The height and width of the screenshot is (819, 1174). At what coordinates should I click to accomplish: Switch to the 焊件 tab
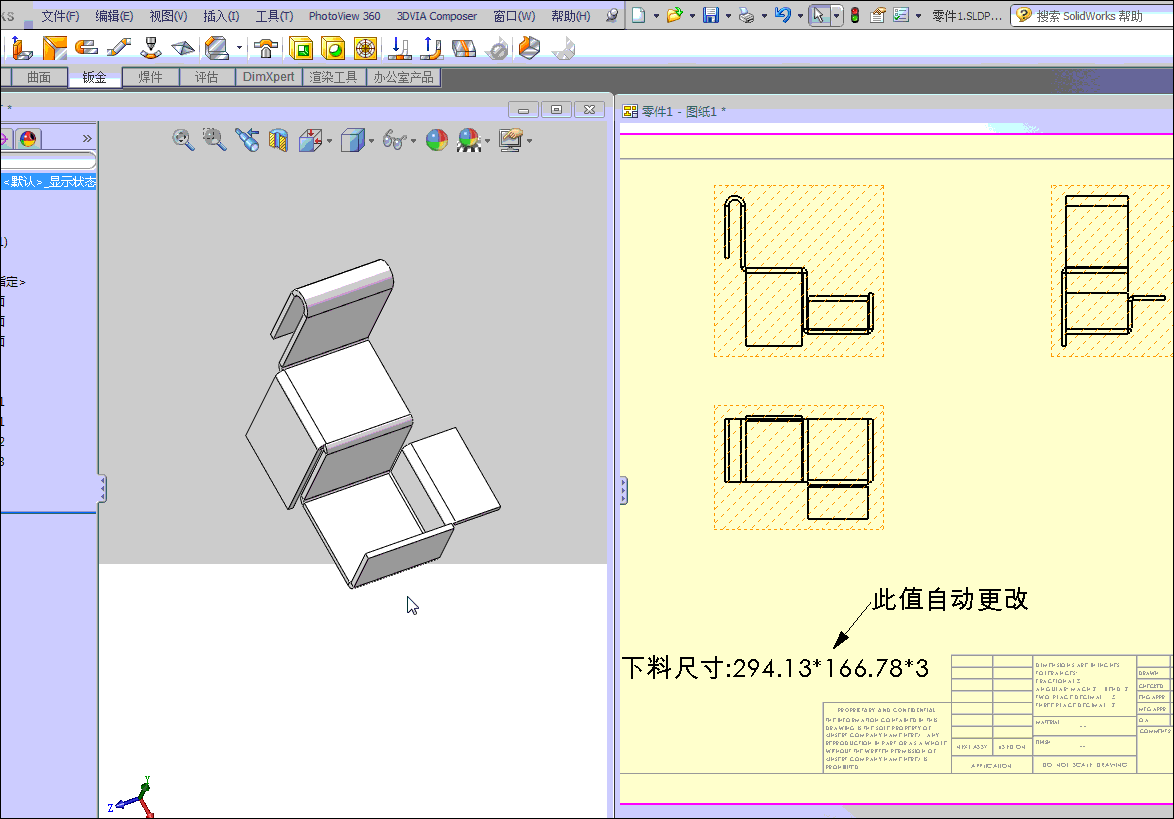(x=150, y=77)
